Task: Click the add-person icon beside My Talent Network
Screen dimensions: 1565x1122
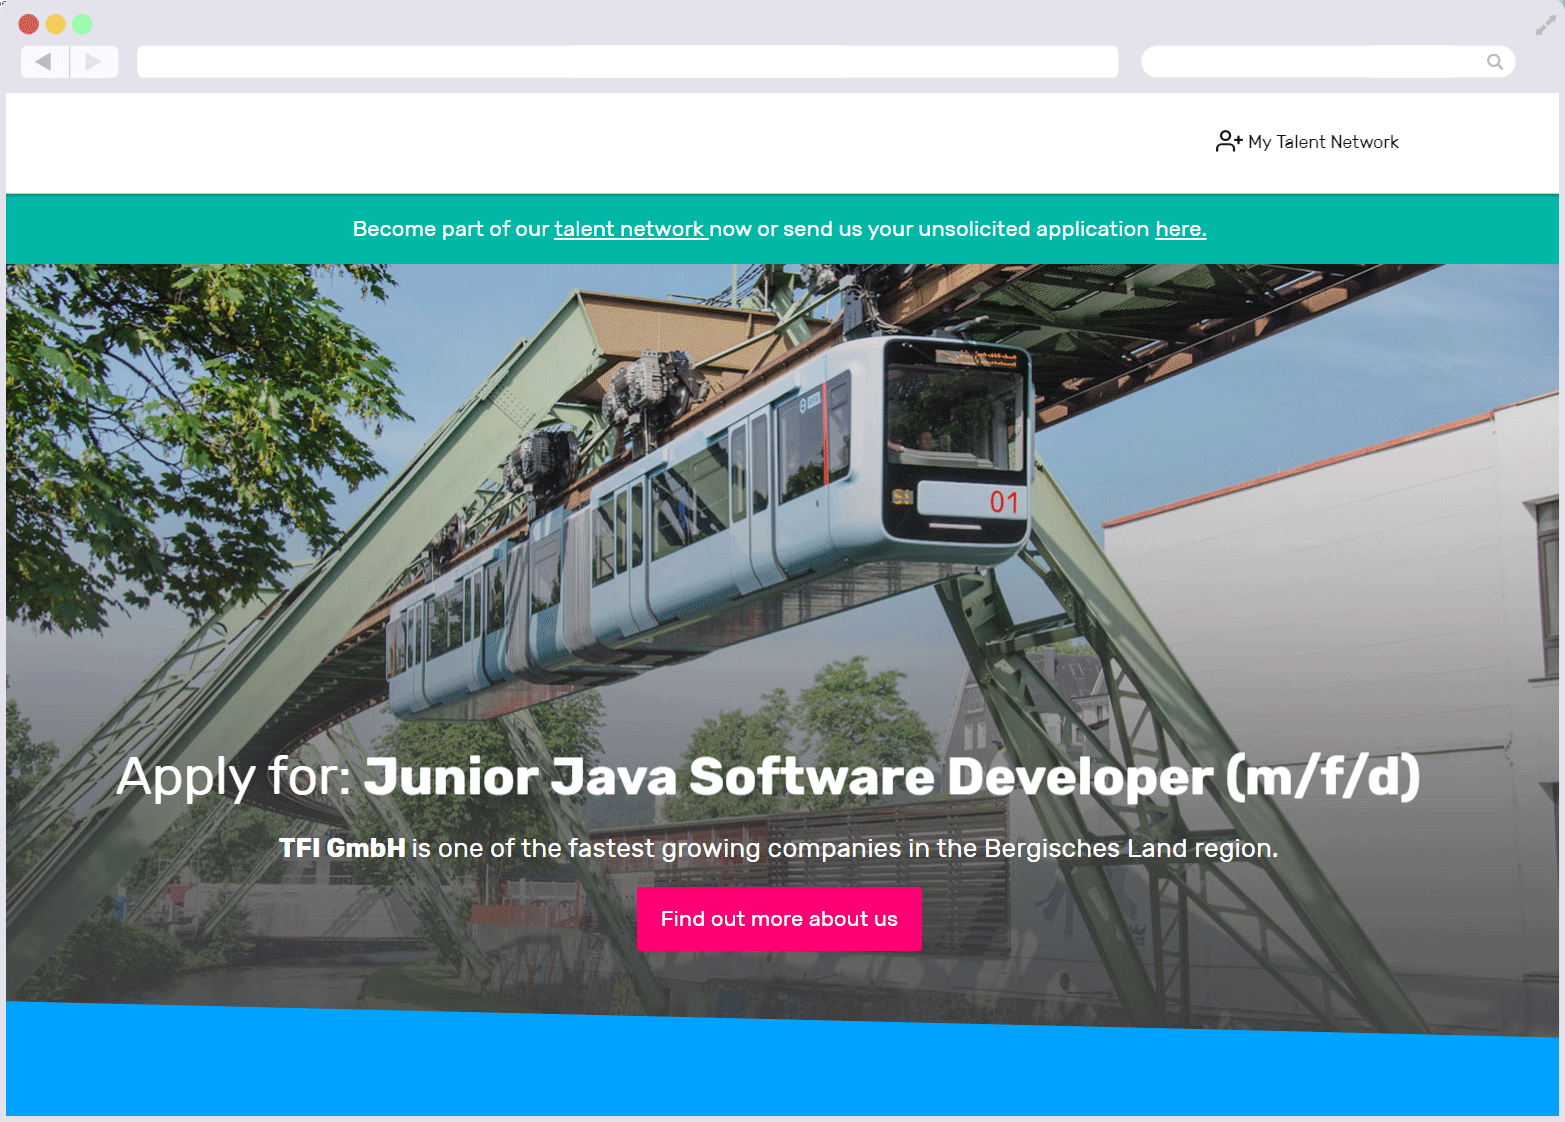Action: tap(1229, 141)
